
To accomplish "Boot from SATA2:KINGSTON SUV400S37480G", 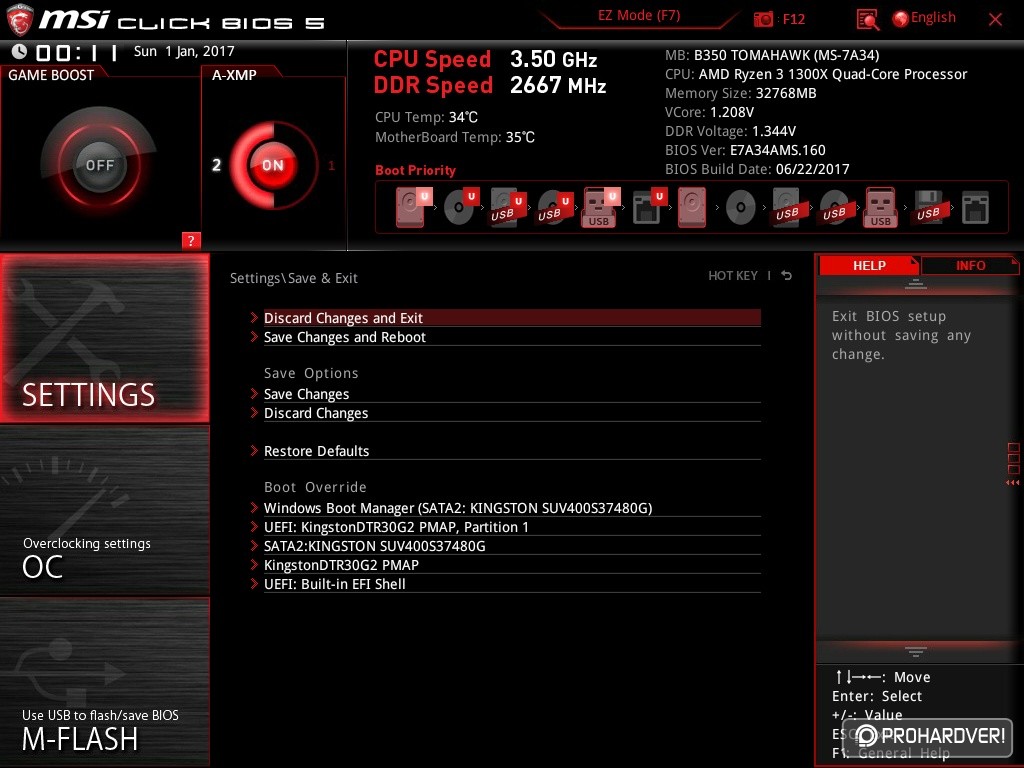I will (512, 546).
